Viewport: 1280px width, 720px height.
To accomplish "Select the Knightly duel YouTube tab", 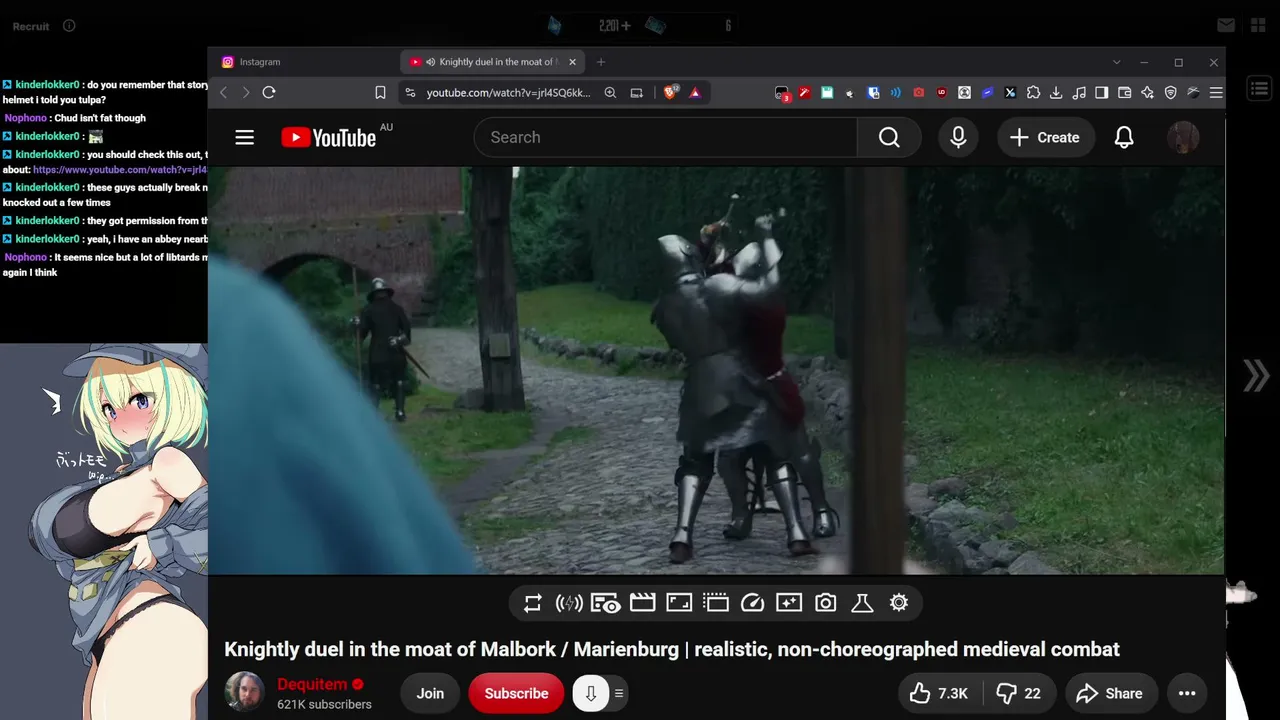I will 492,62.
